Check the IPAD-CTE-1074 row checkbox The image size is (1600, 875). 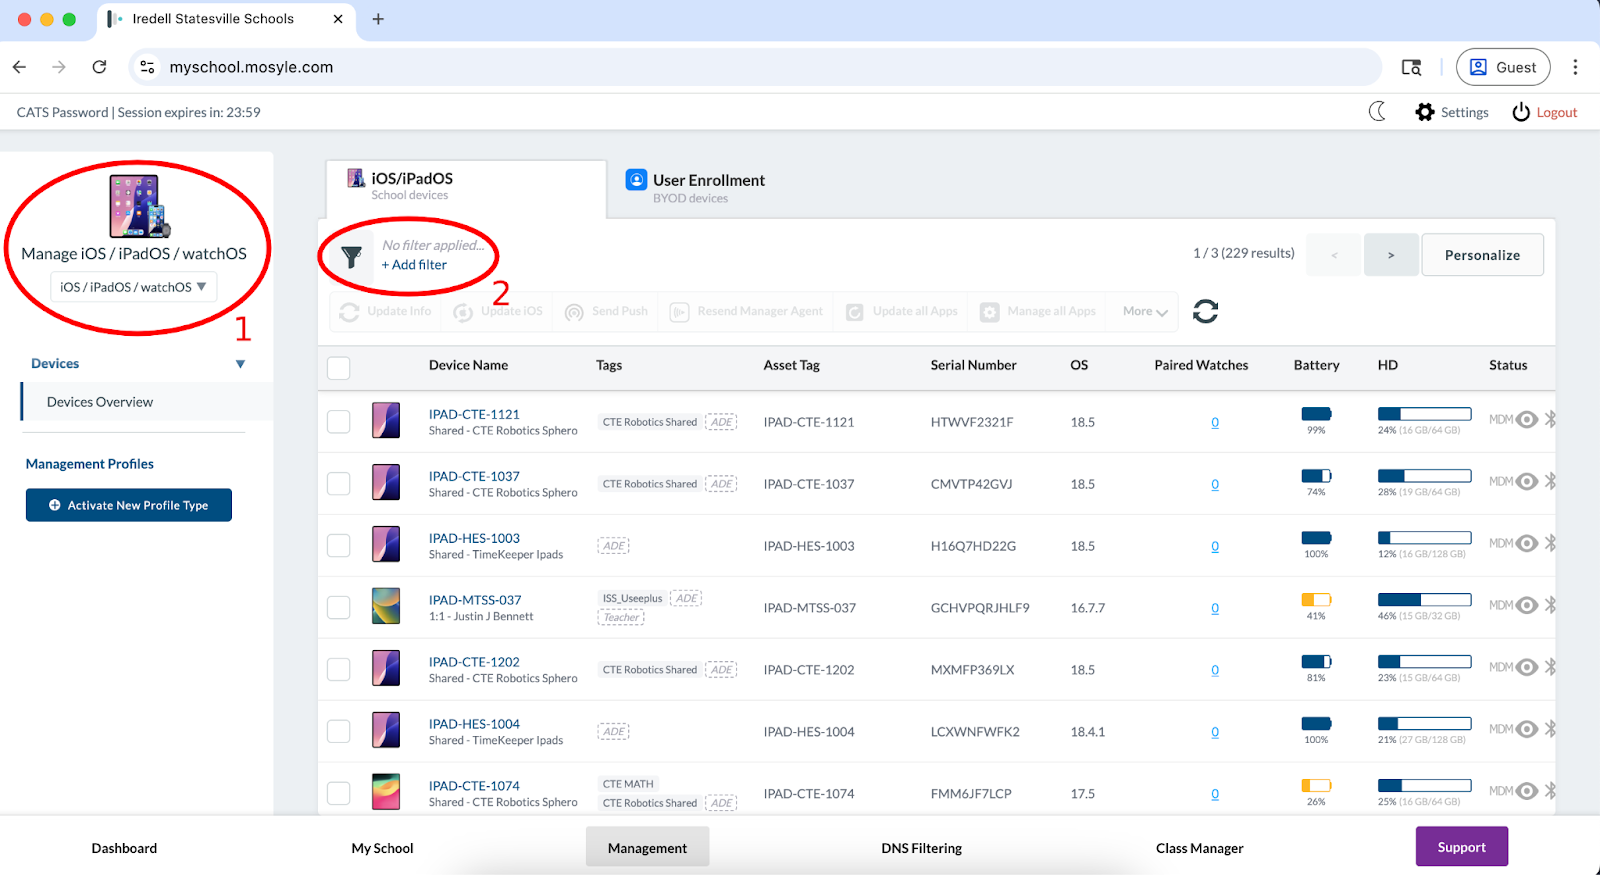coord(339,793)
